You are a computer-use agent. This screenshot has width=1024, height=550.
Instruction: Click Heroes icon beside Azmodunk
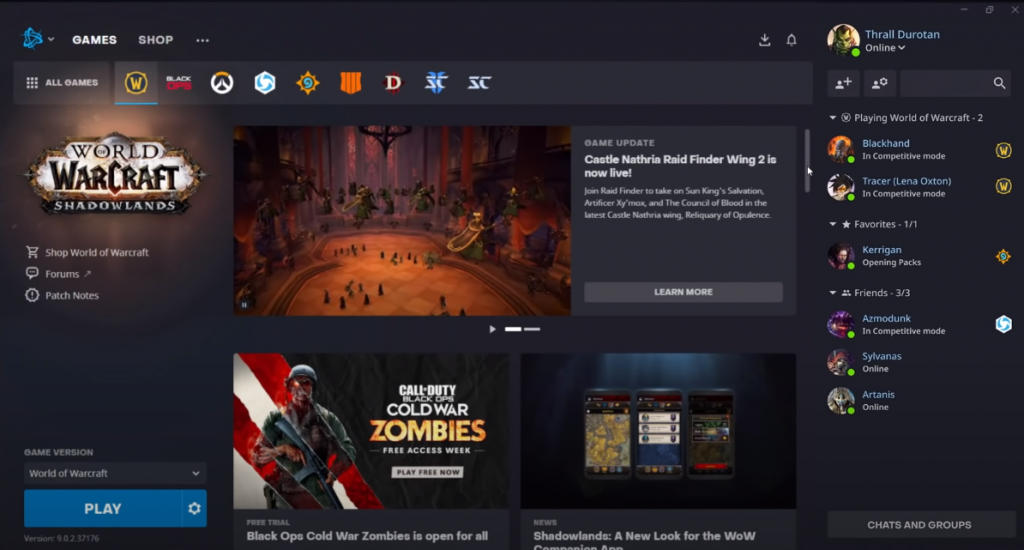(1003, 324)
